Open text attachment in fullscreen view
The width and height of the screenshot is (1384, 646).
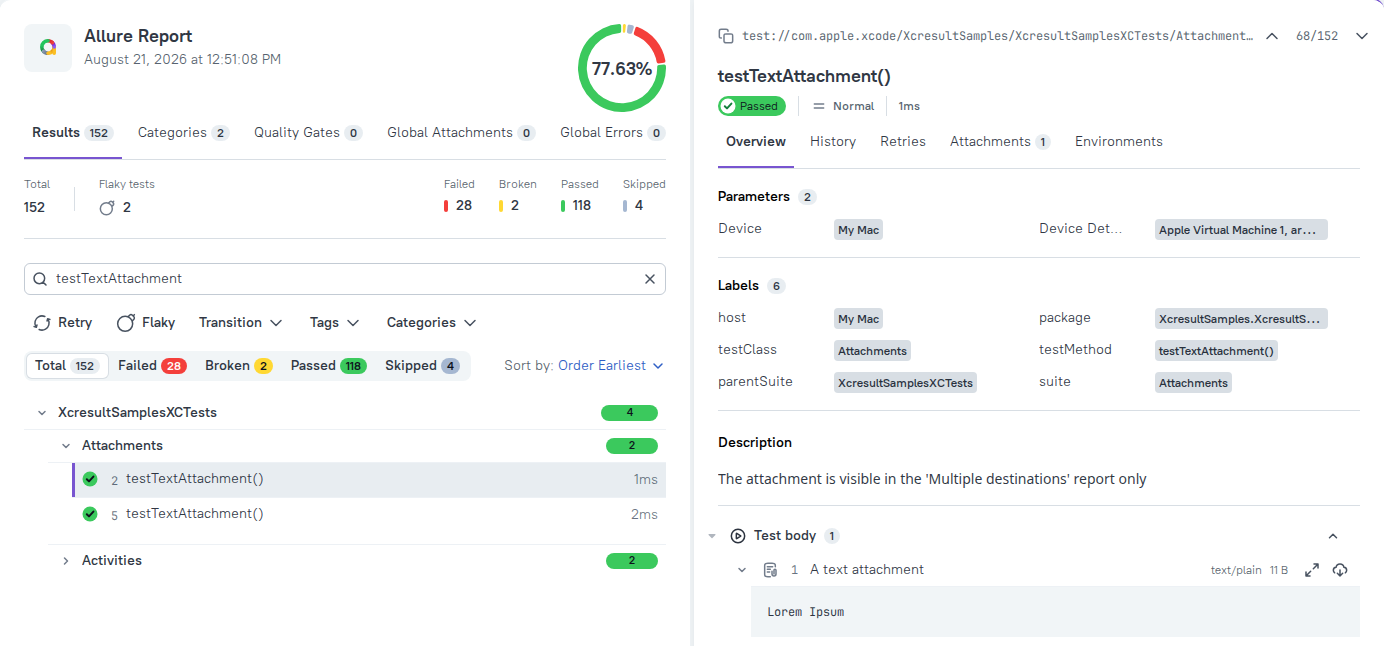point(1312,570)
